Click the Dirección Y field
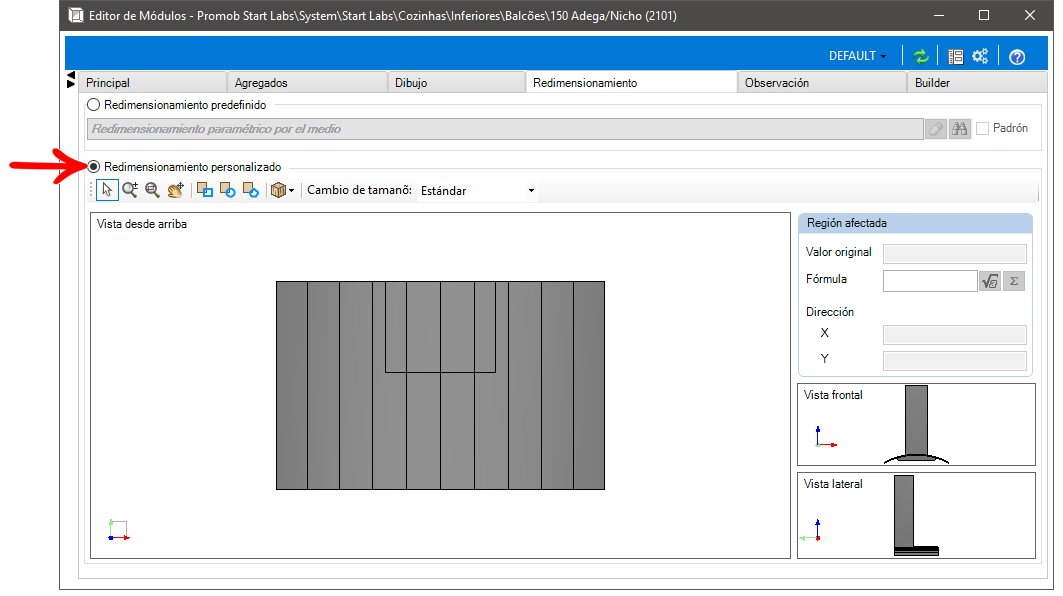Viewport: 1063px width, 596px height. pyautogui.click(x=955, y=360)
